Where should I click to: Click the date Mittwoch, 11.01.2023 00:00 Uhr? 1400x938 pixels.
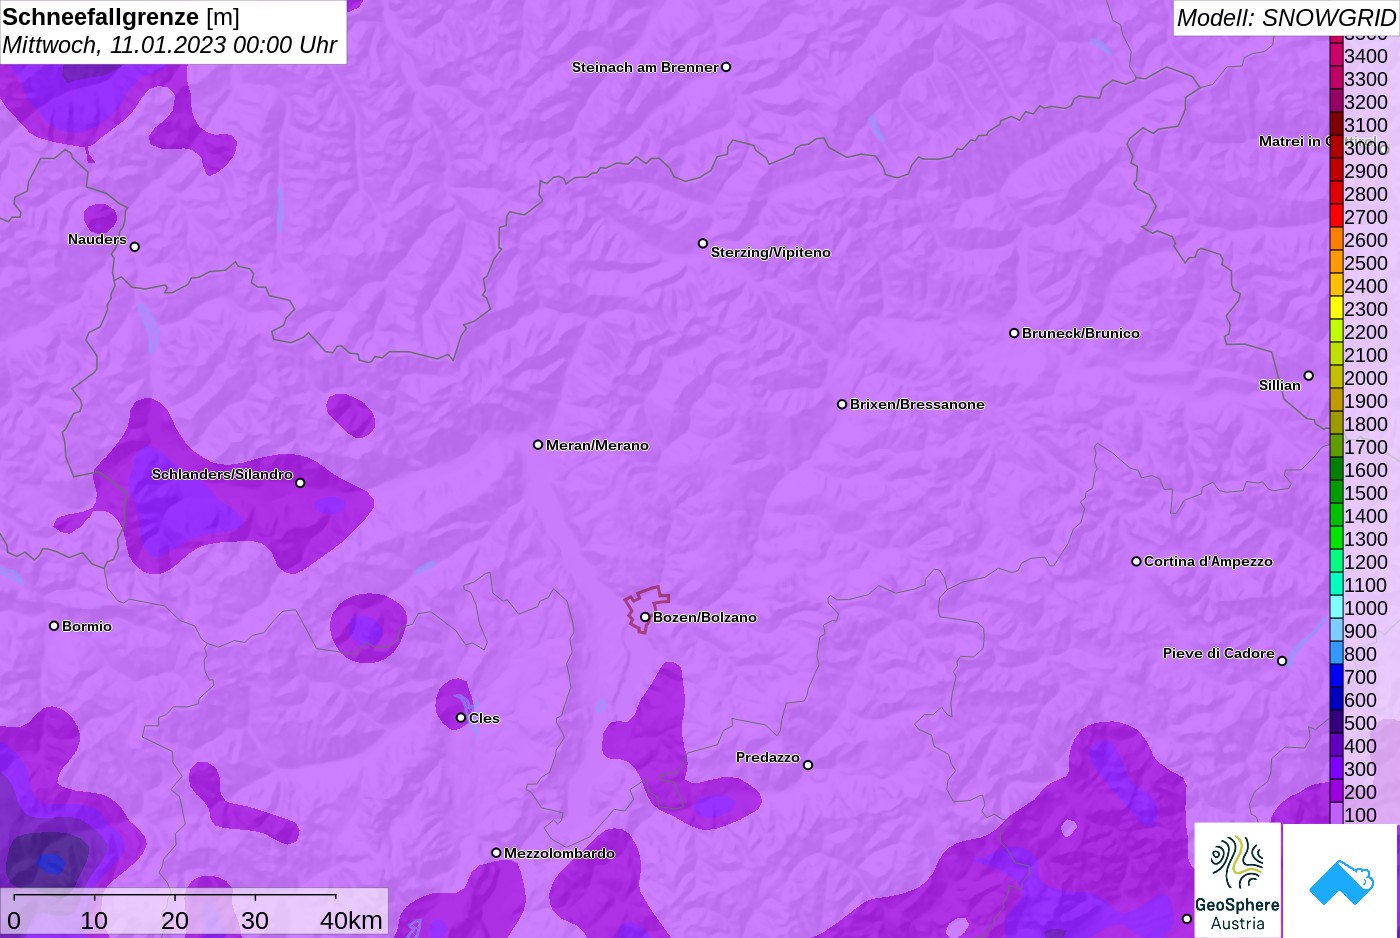(170, 45)
